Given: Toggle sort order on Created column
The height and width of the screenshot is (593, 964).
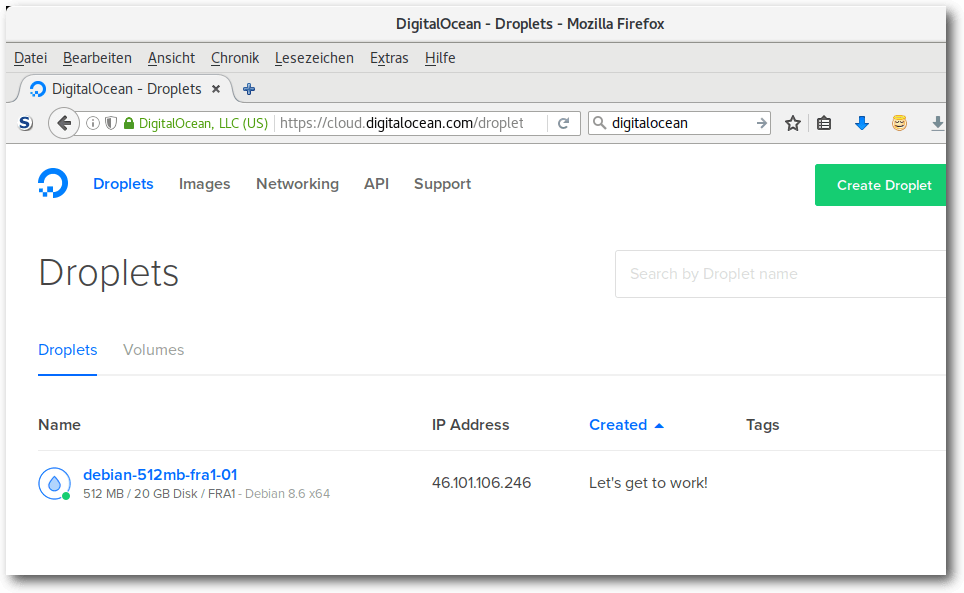Looking at the screenshot, I should pyautogui.click(x=626, y=425).
